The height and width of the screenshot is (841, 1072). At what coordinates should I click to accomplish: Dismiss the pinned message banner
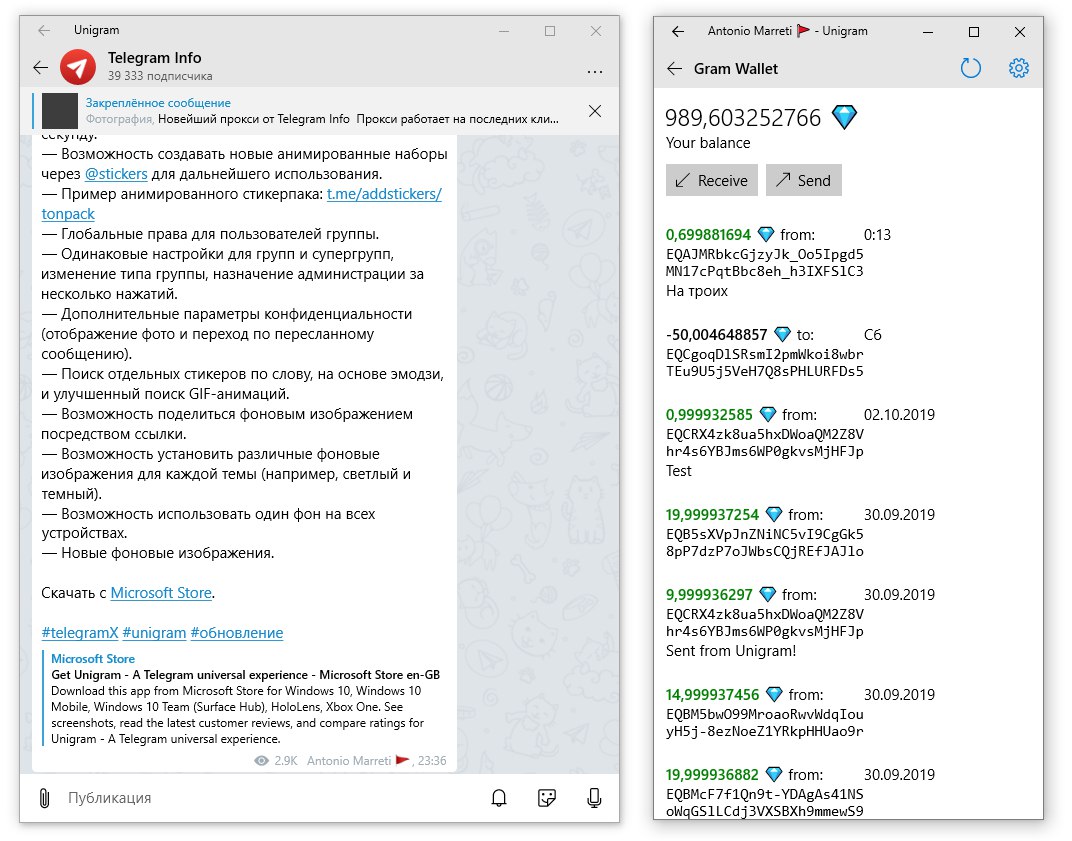(595, 111)
